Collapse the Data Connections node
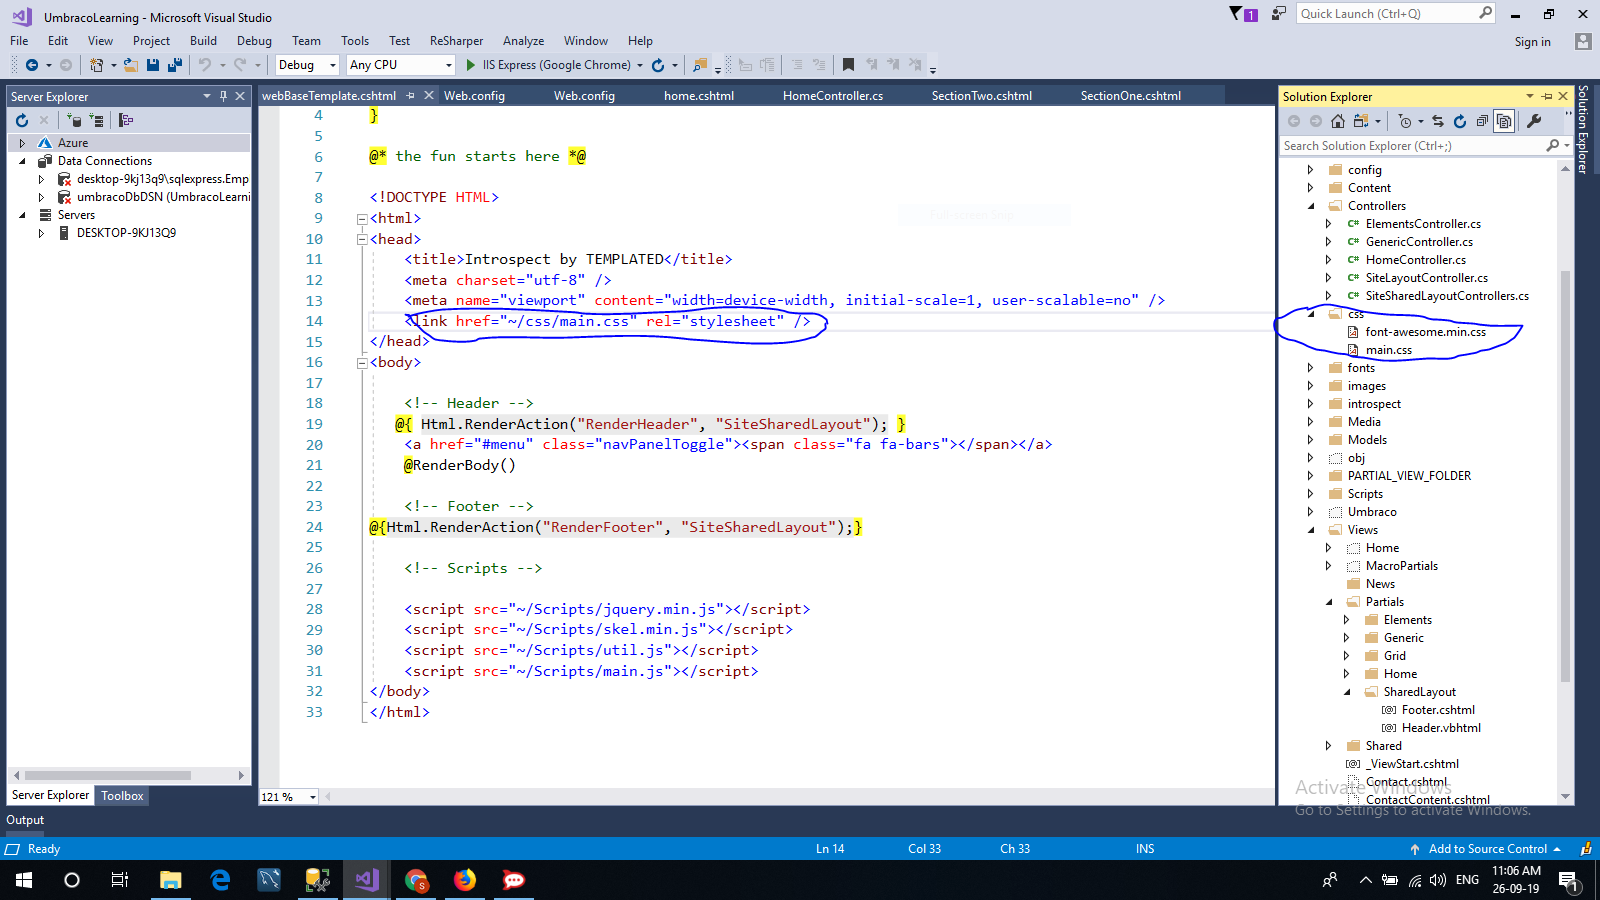Viewport: 1600px width, 900px height. tap(22, 161)
